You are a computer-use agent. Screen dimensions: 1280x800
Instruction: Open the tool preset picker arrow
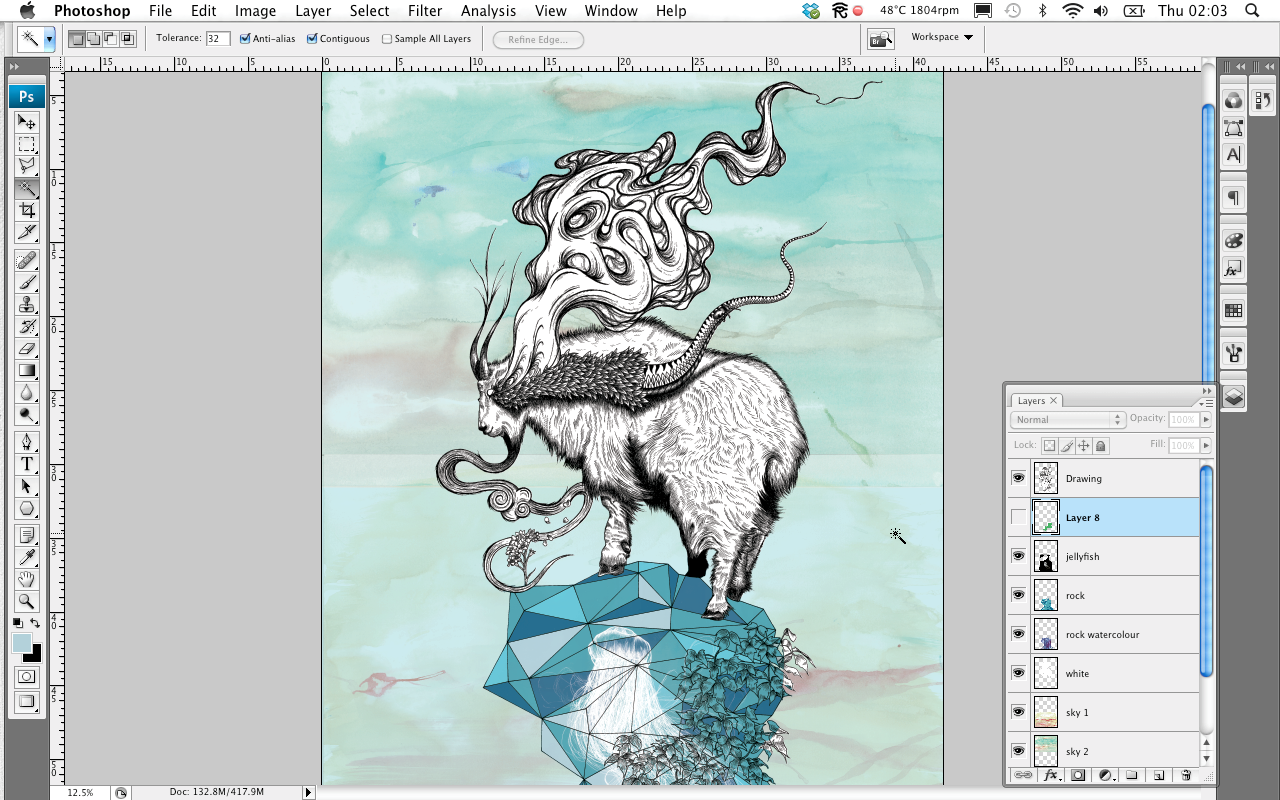point(49,40)
